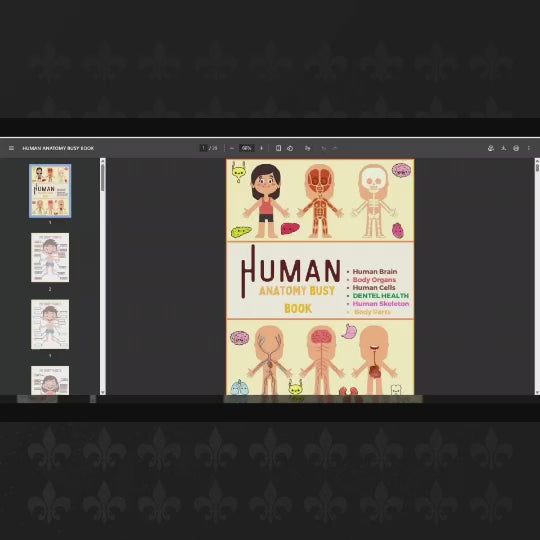Click the redo arrow icon
Screen dimensions: 540x540
pos(335,148)
